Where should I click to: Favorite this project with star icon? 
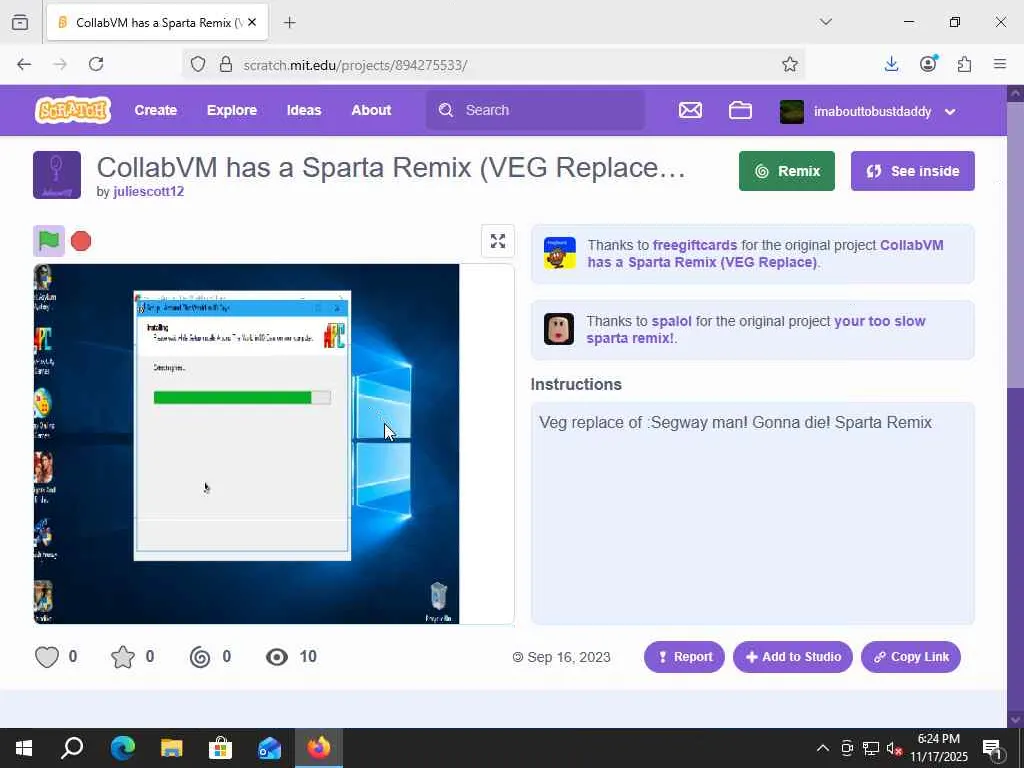tap(123, 657)
